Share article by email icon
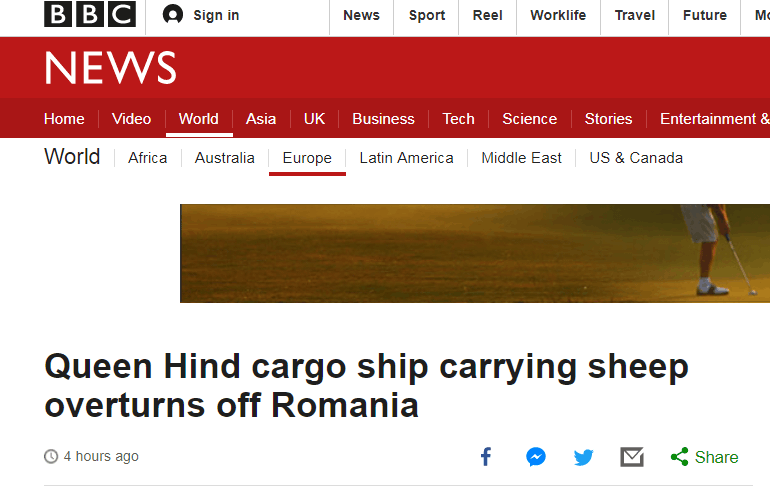This screenshot has width=770, height=487. click(631, 457)
